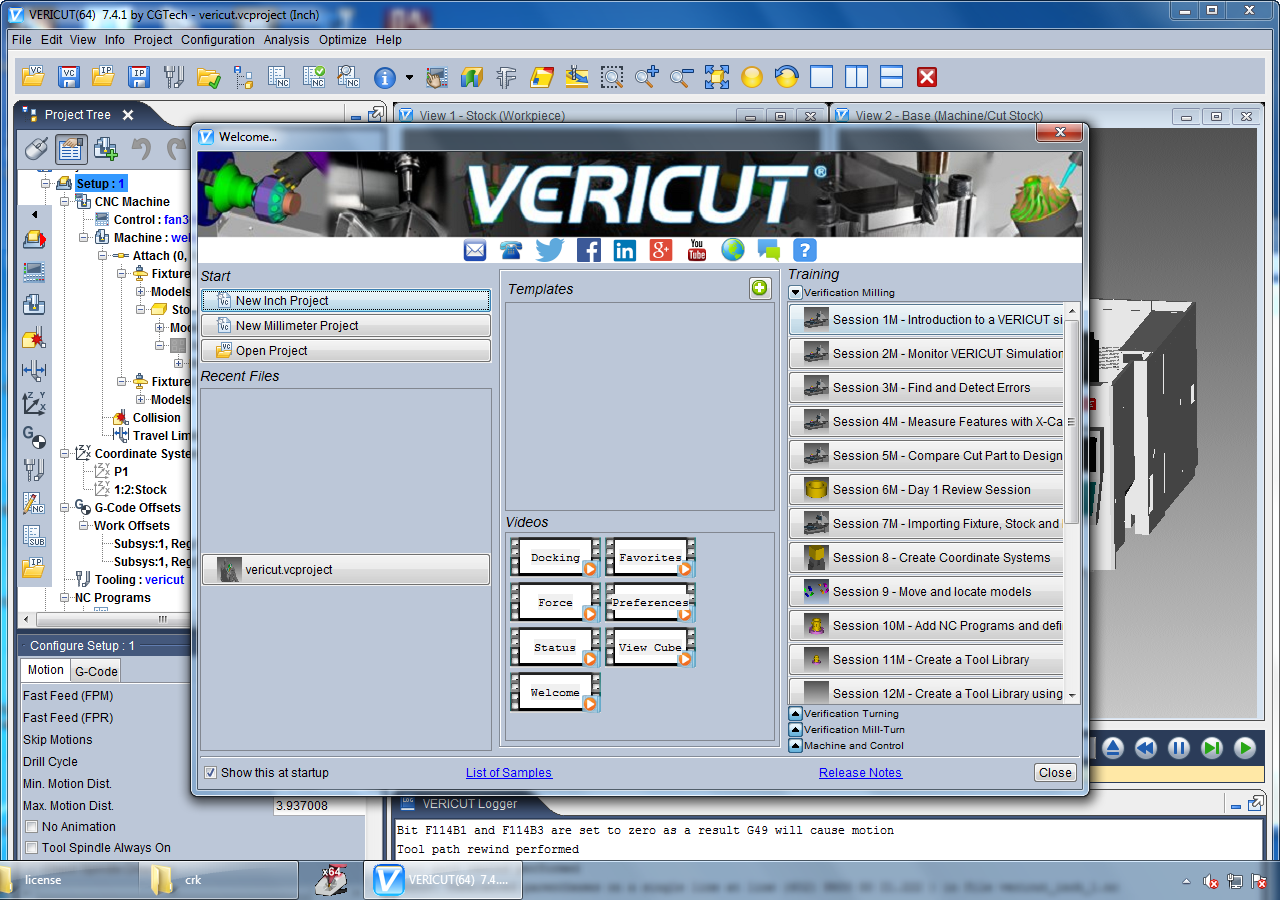Click Open In-Process file toolbar icon
Screen dimensions: 1280x900
[104, 77]
